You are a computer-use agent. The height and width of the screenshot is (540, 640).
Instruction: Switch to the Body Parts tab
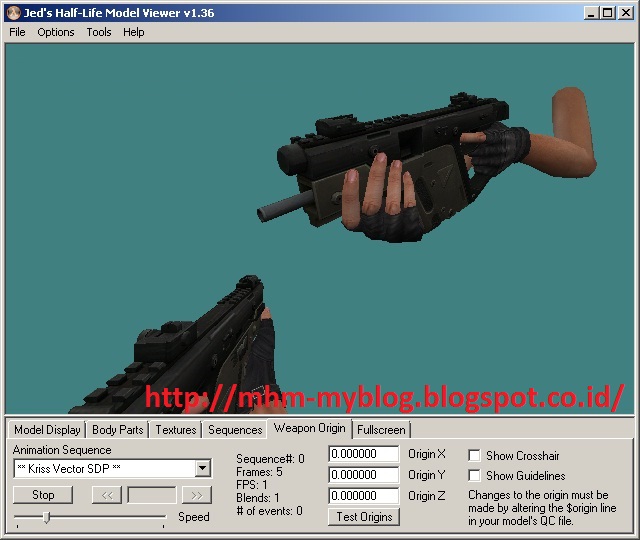point(118,430)
